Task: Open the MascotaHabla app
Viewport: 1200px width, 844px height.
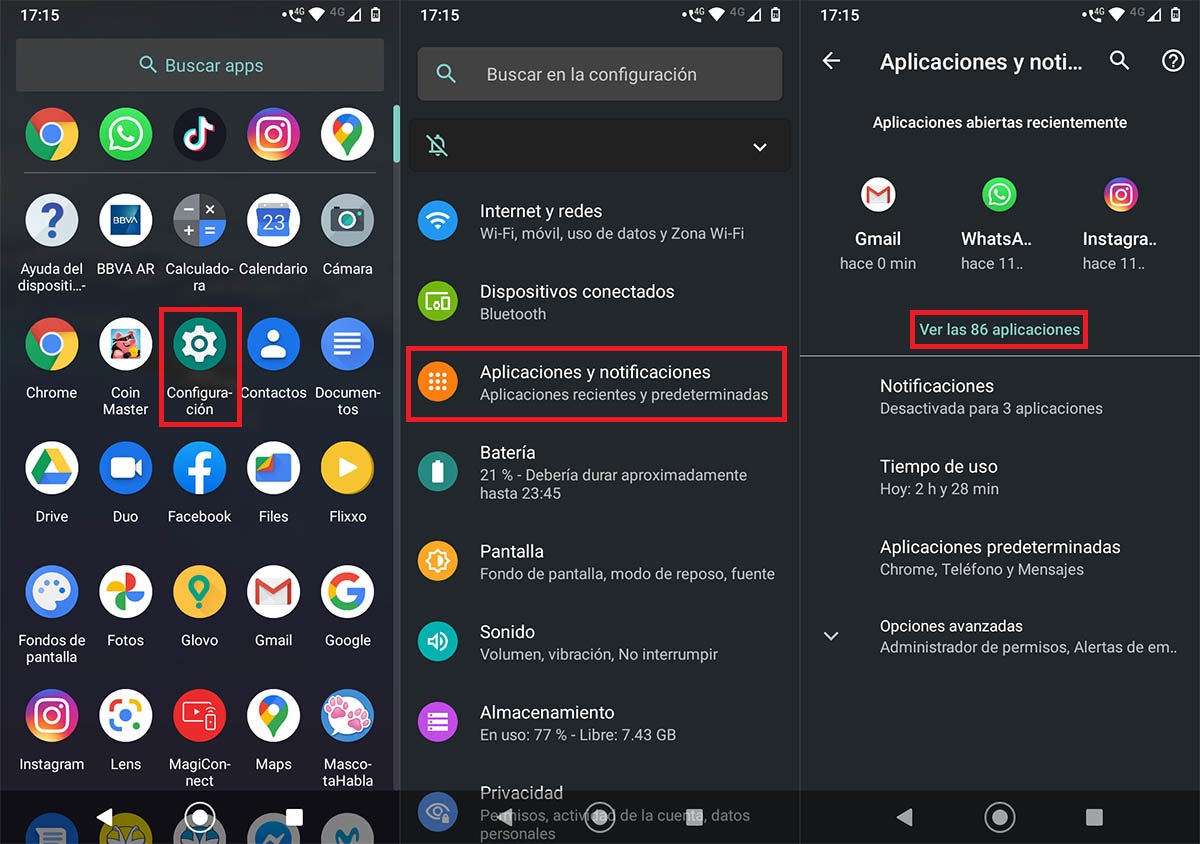Action: (347, 739)
